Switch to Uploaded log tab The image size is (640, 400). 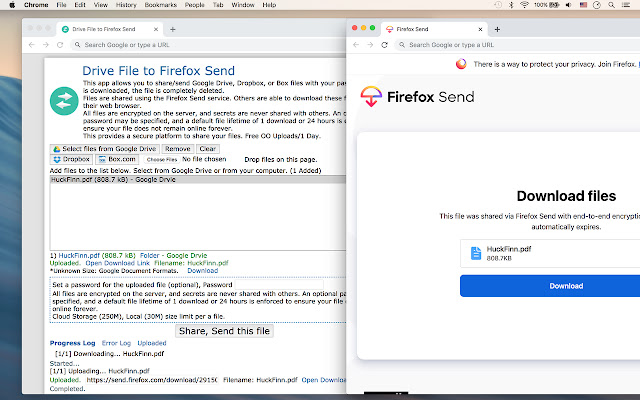[152, 343]
